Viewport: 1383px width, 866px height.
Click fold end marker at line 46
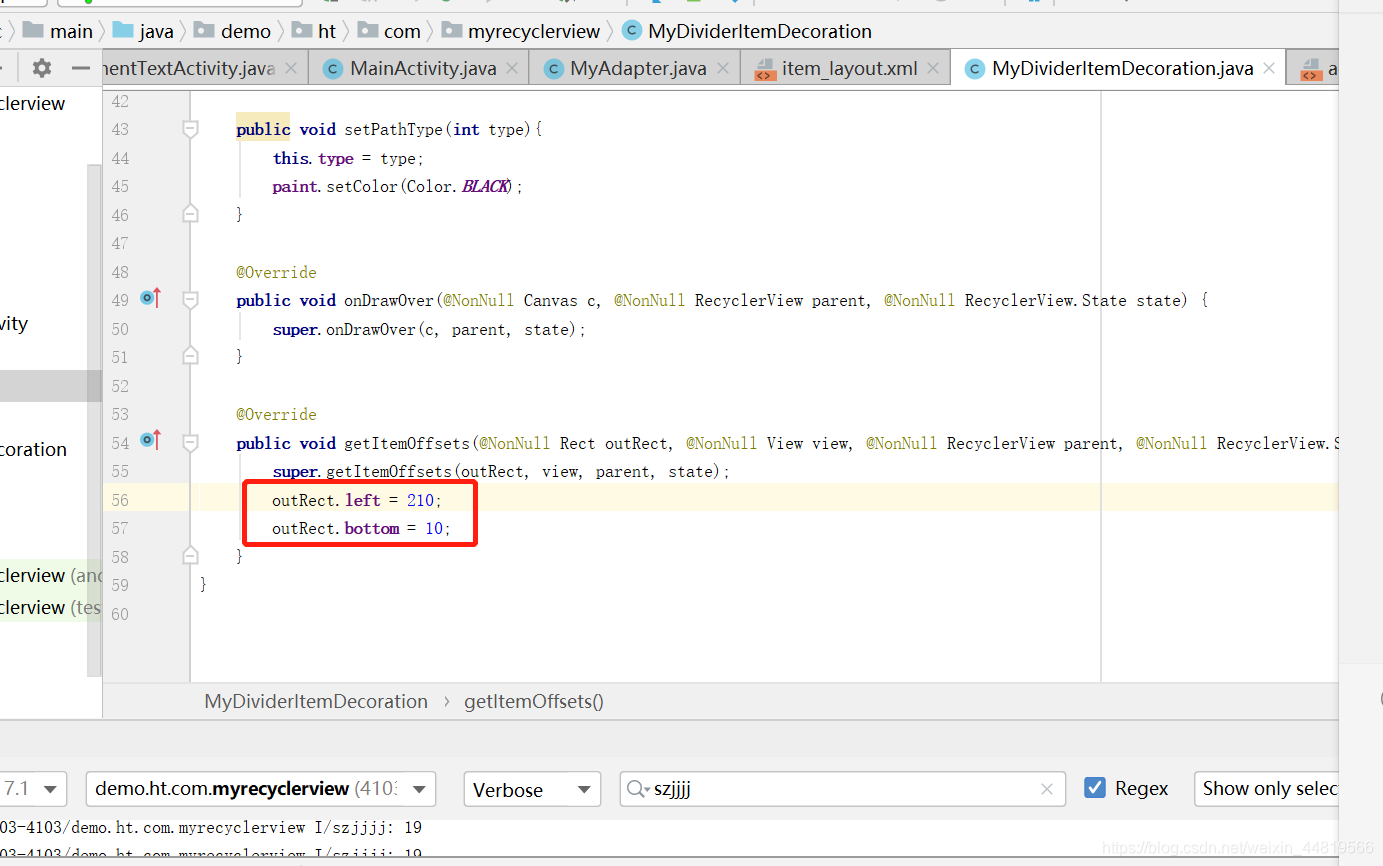pos(190,213)
